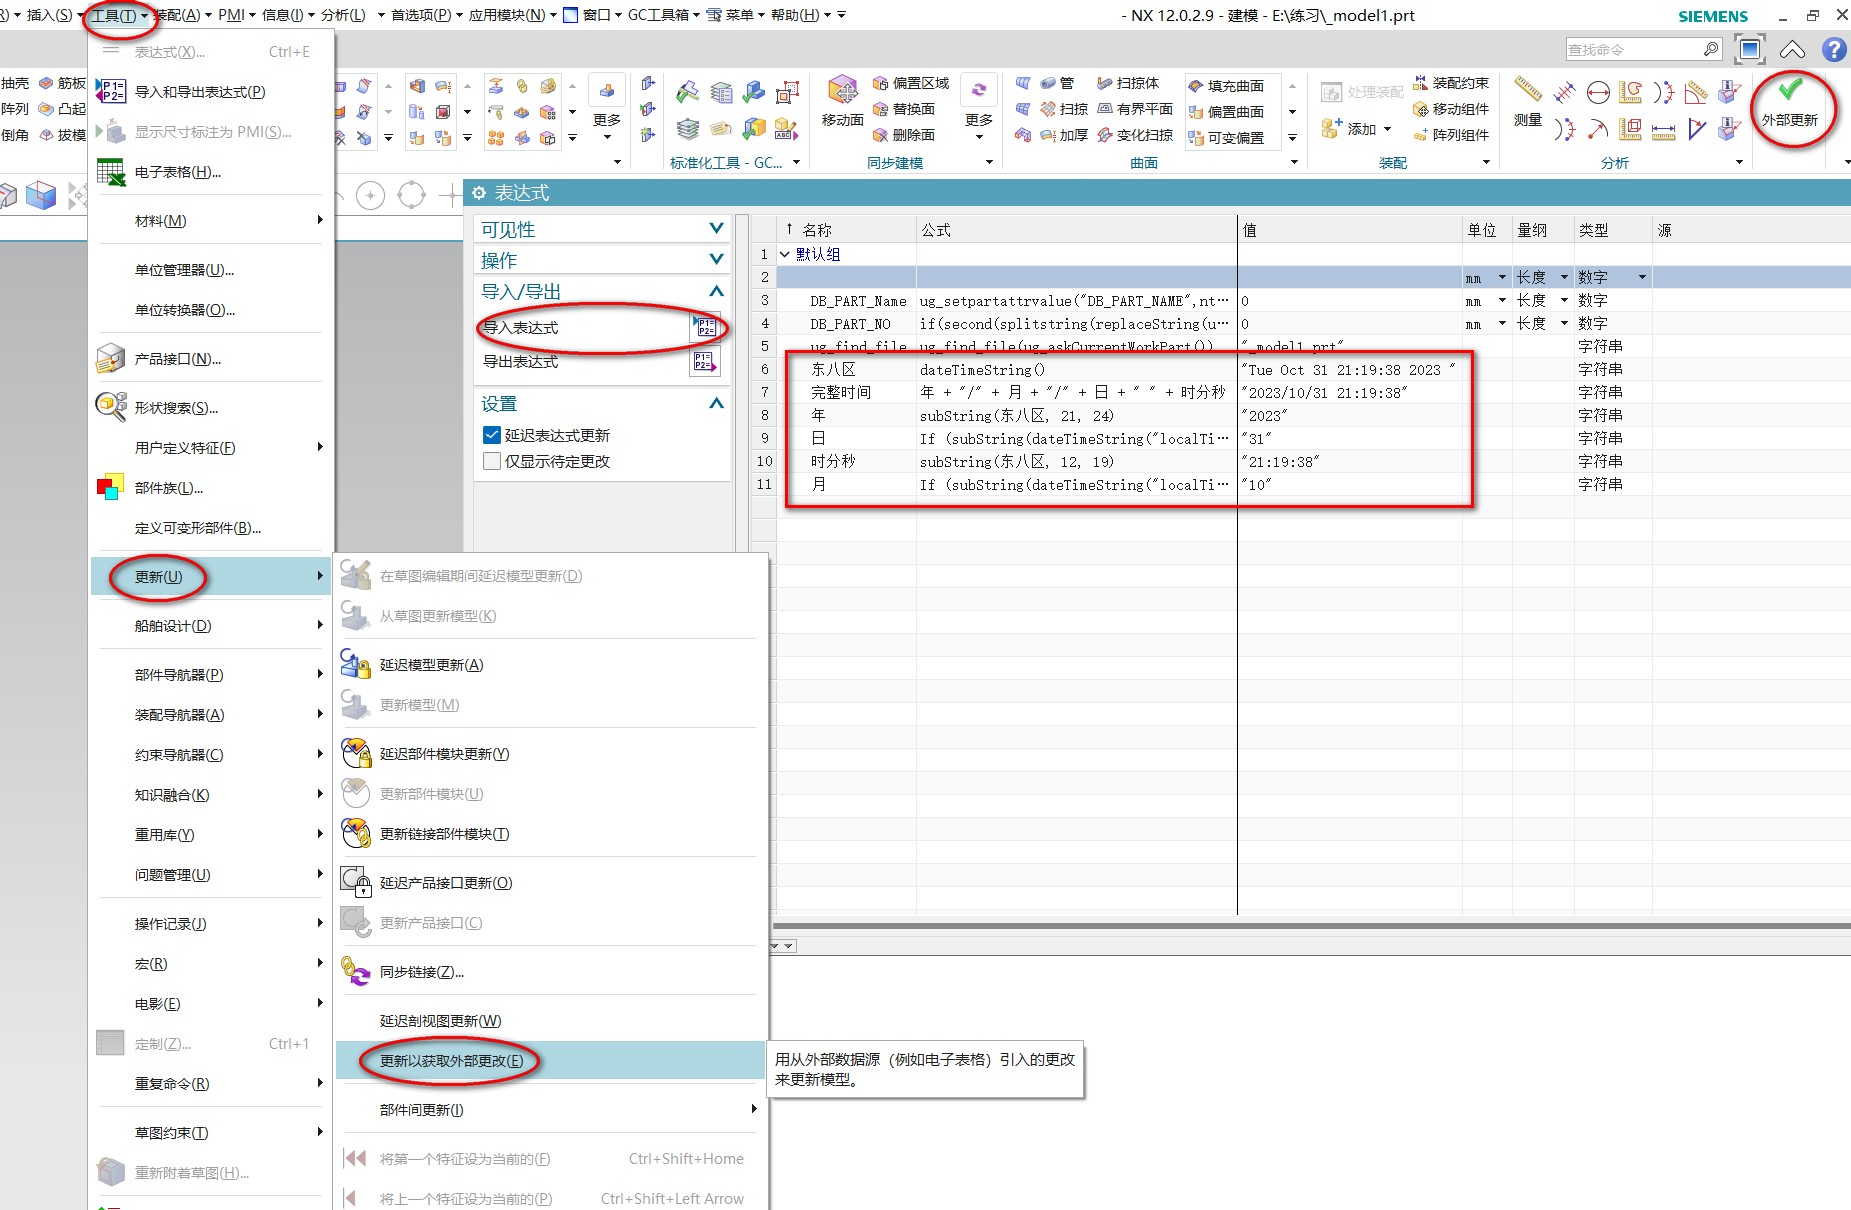Click the 有界平面 tool
This screenshot has height=1210, width=1851.
[x=1135, y=109]
